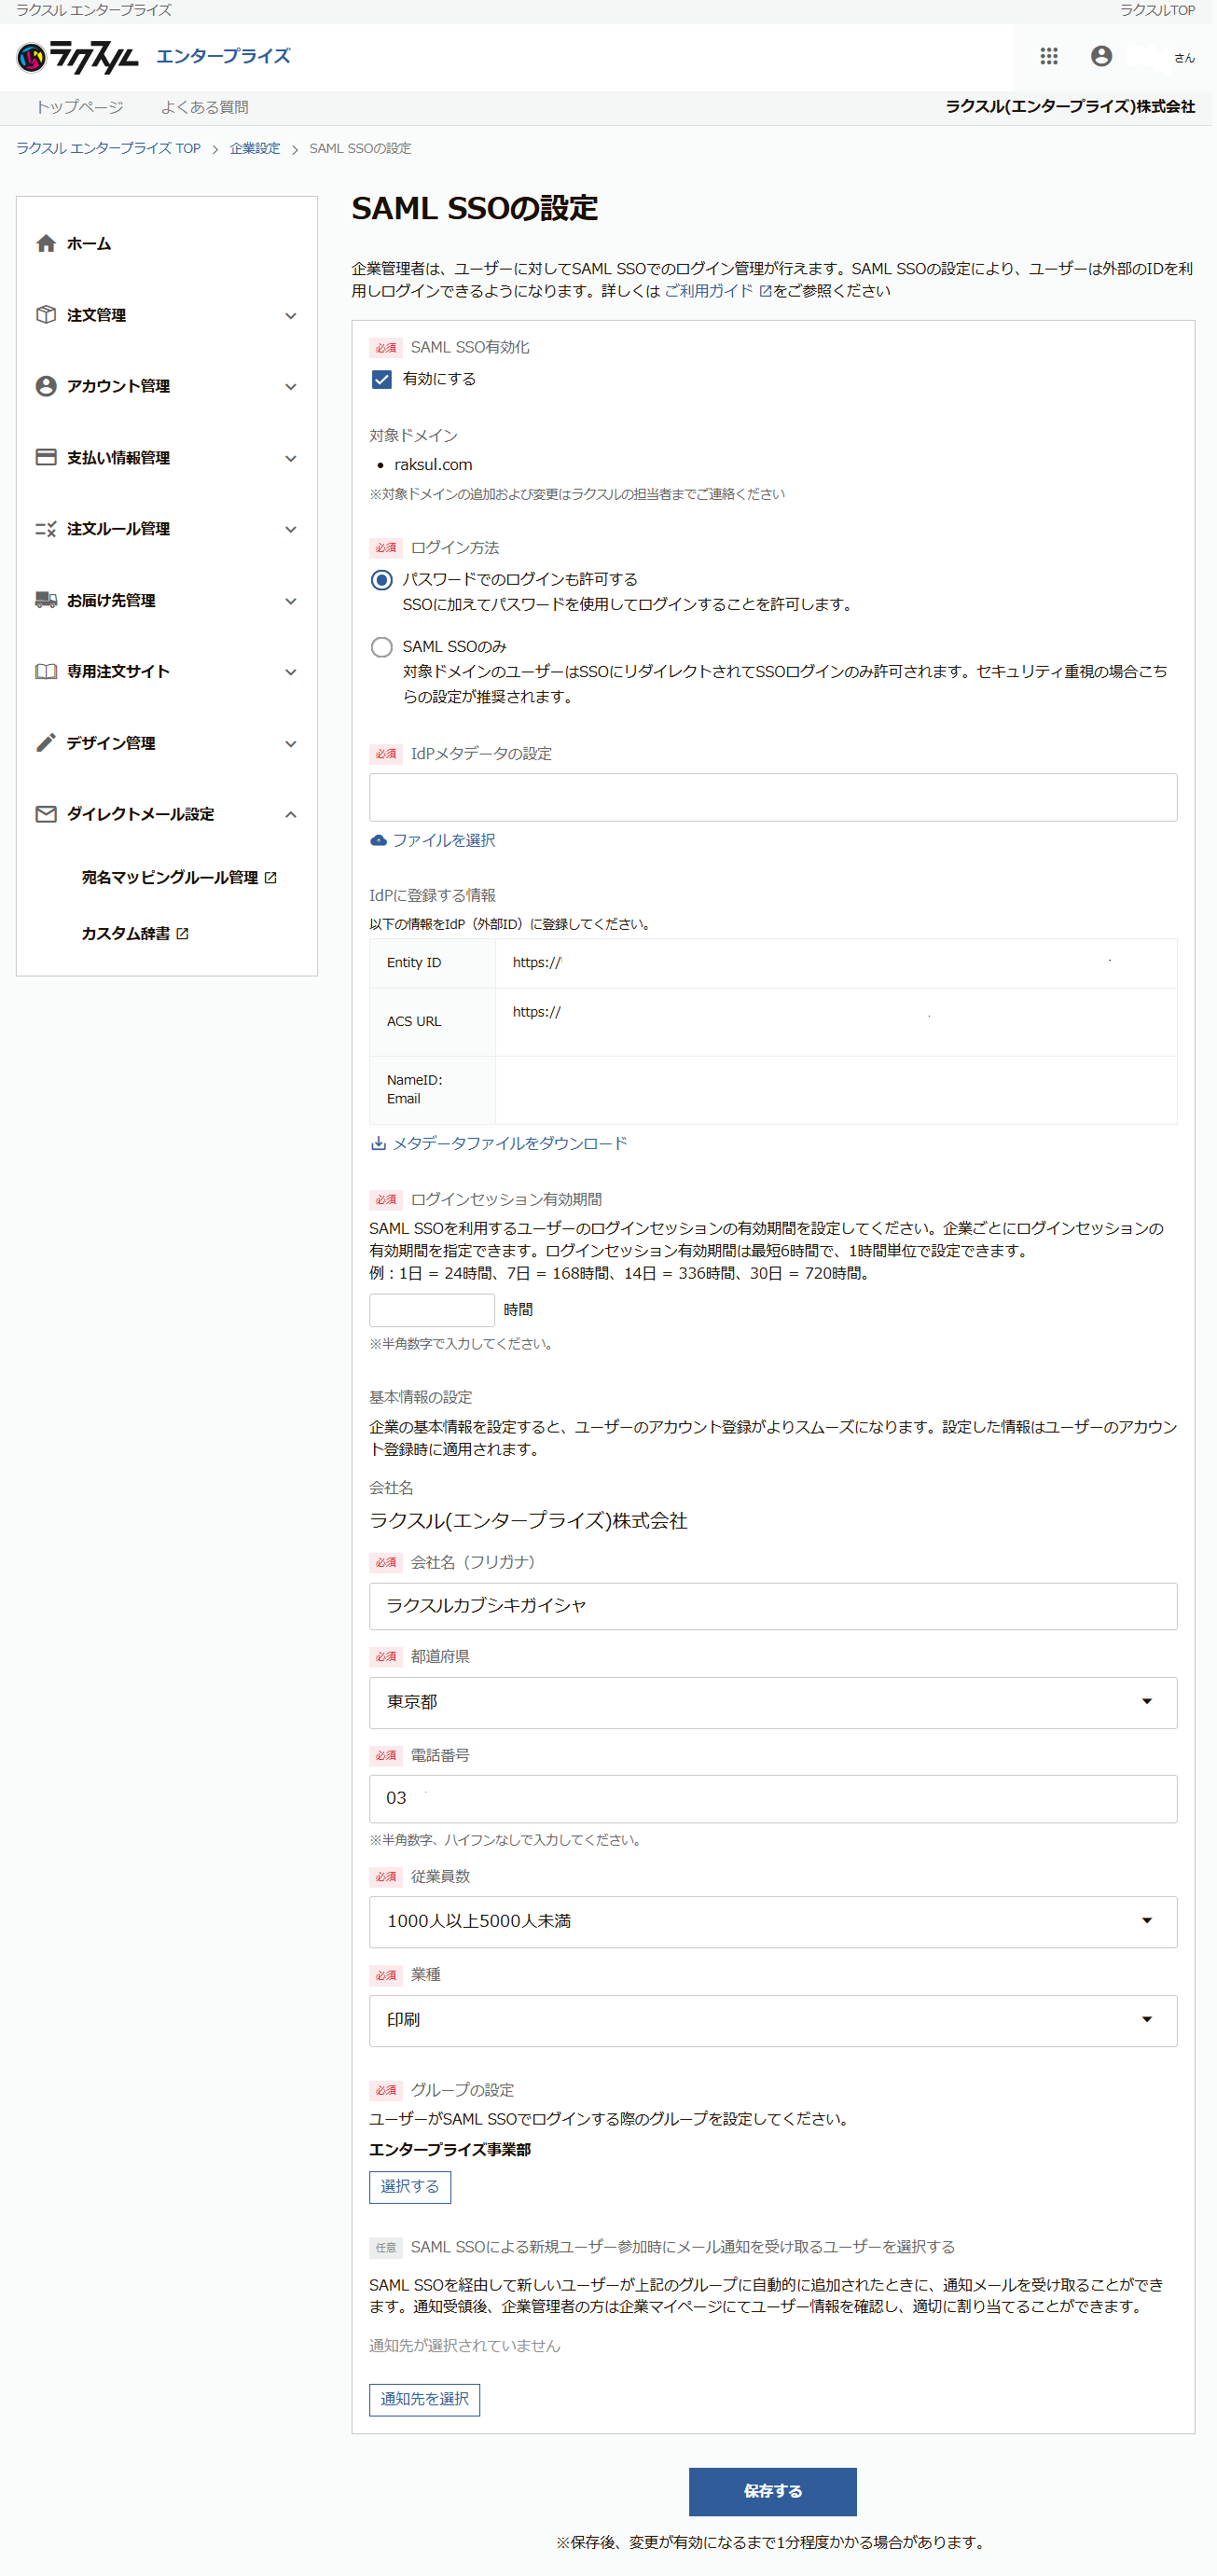
Task: Click the Entity ID https:// value
Action: coord(537,962)
